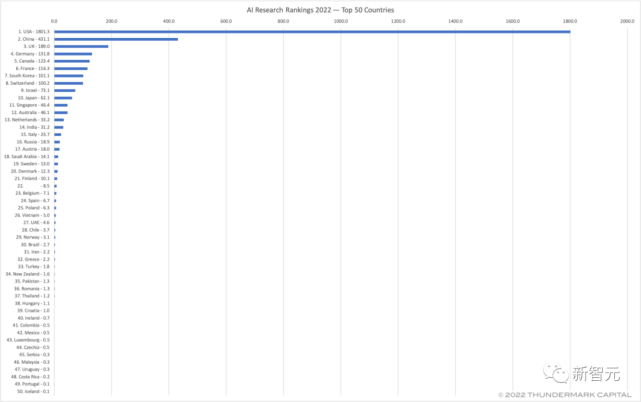Screen dimensions: 641x402
Task: Select the label 7. South Korea - 101.1
Action: click(x=27, y=76)
